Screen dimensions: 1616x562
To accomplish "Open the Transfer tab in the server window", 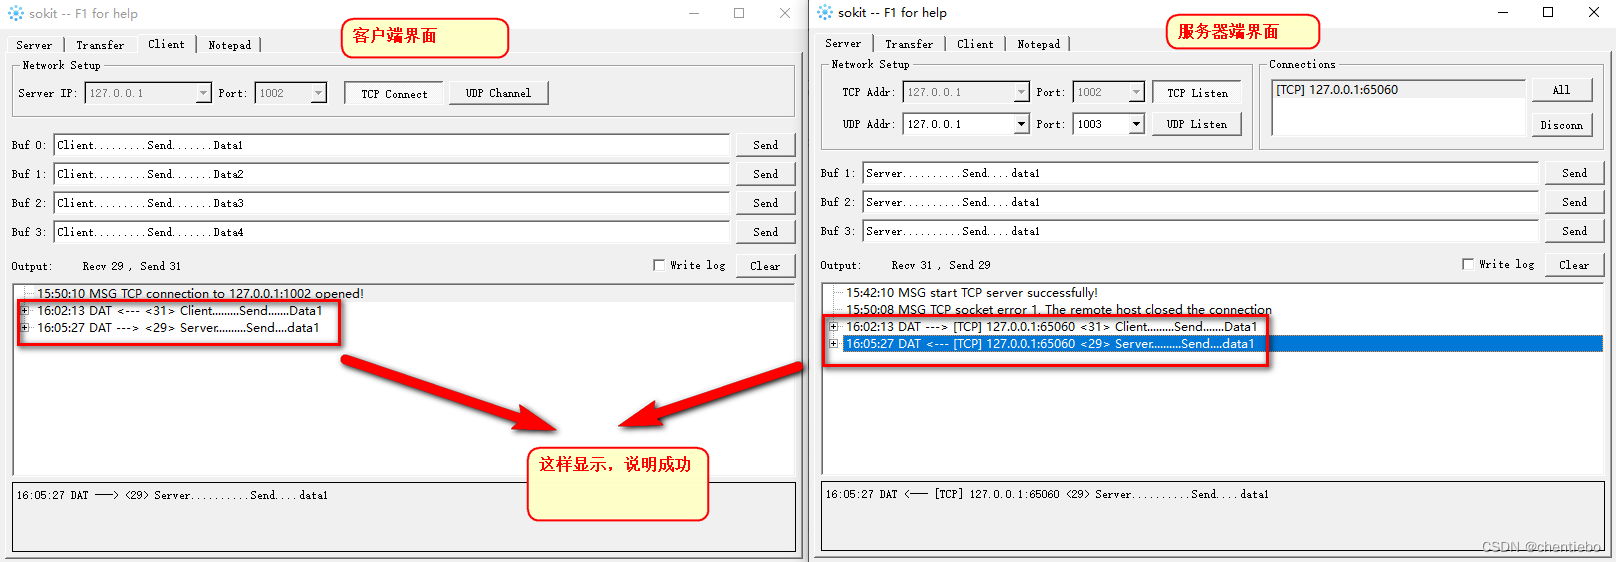I will point(909,44).
